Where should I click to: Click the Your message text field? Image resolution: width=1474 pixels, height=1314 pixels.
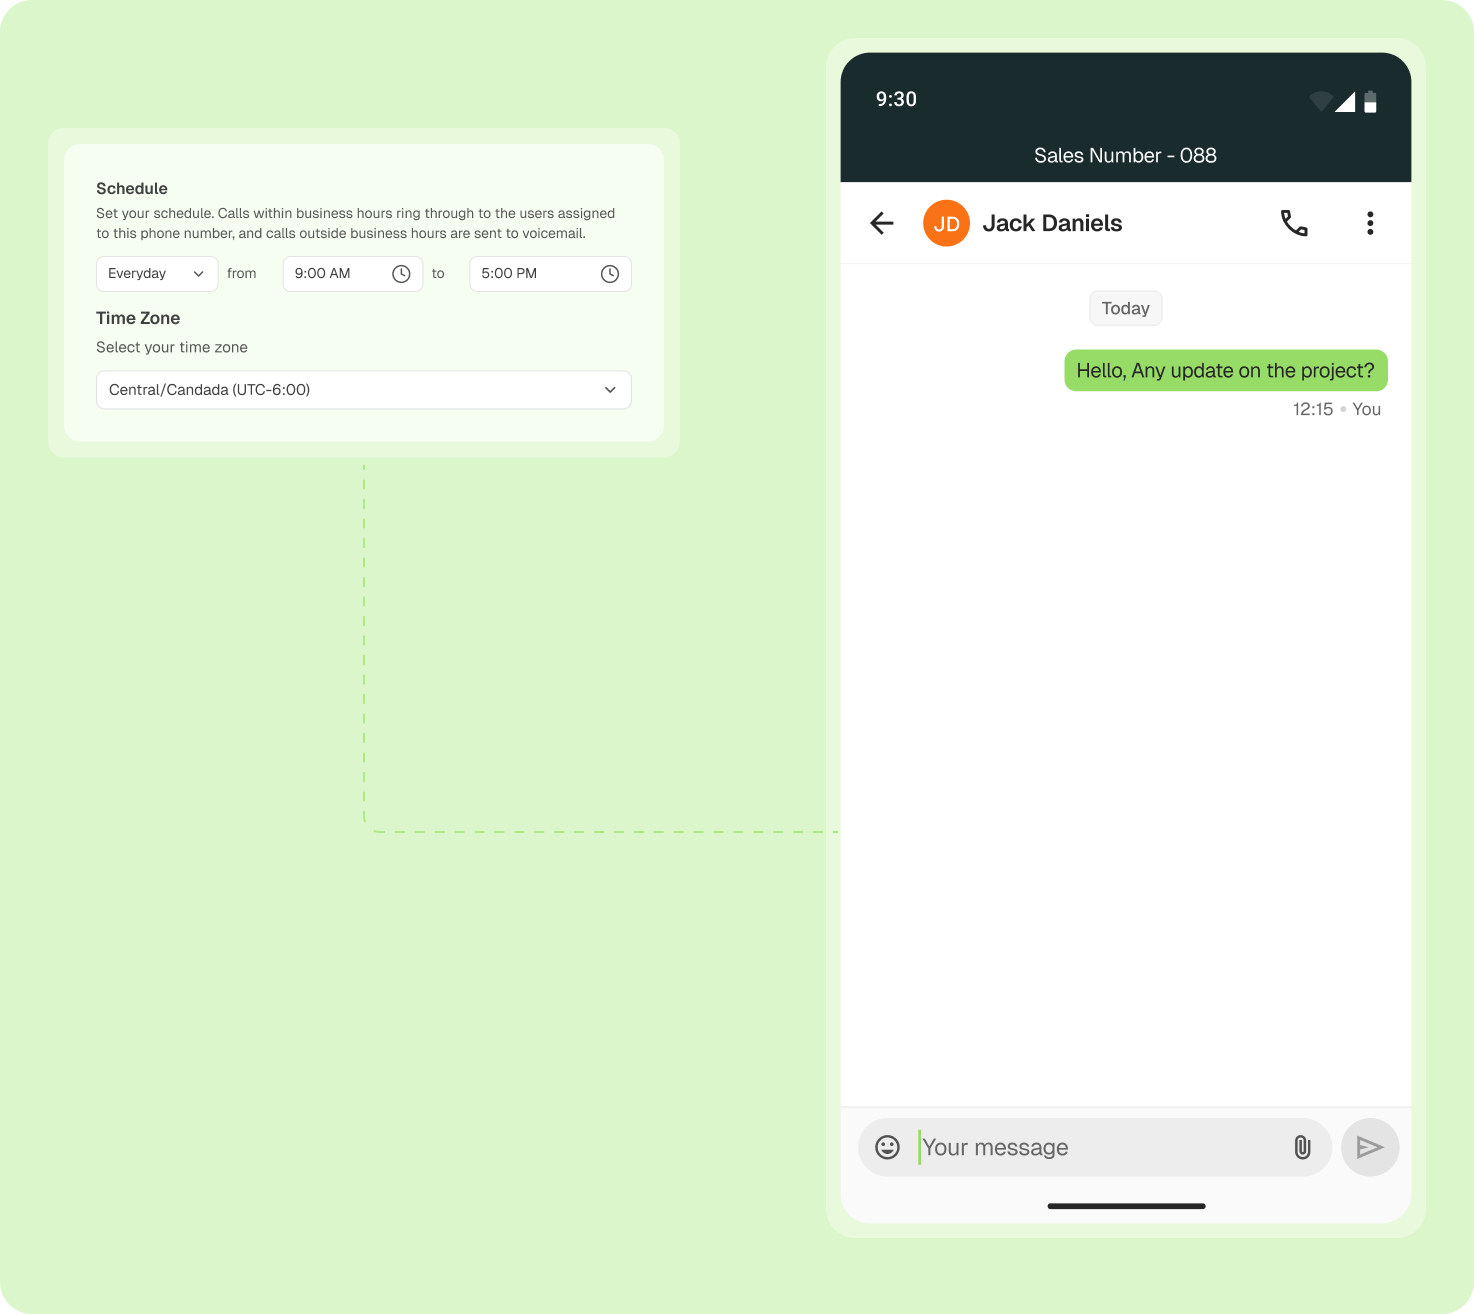[1100, 1147]
